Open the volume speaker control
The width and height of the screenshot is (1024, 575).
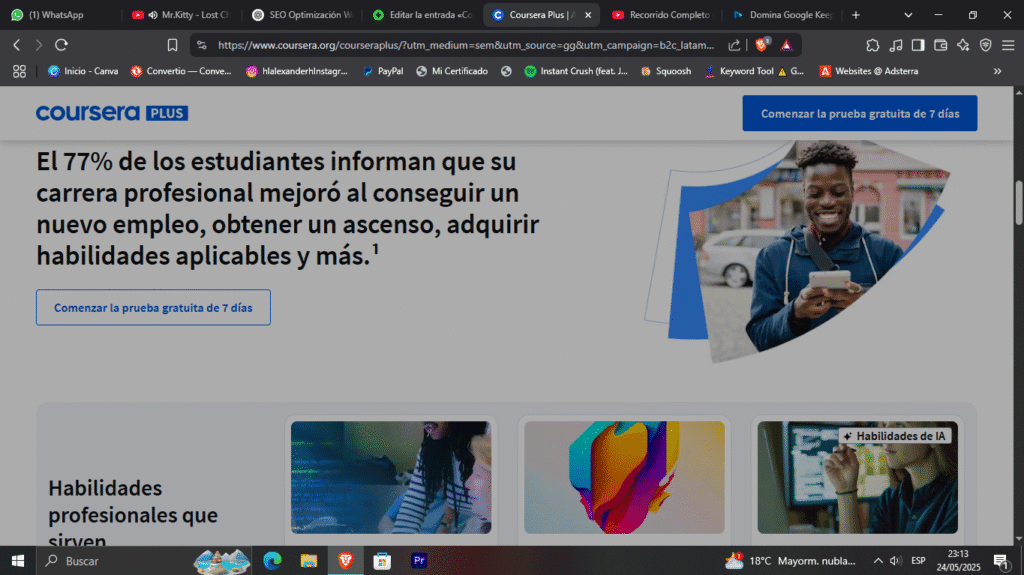click(x=896, y=561)
